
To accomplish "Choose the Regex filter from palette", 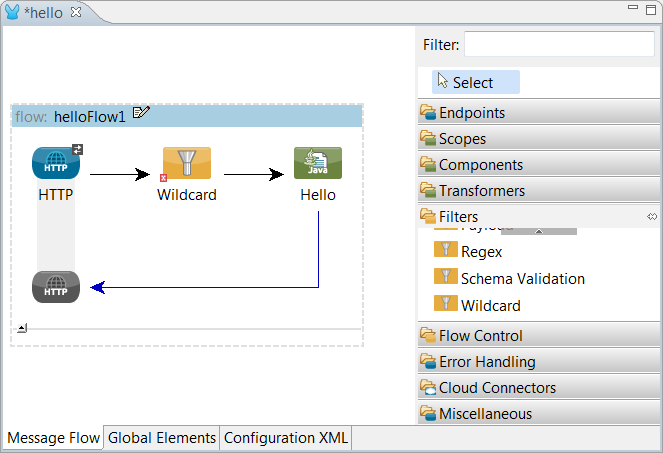I will tap(480, 252).
